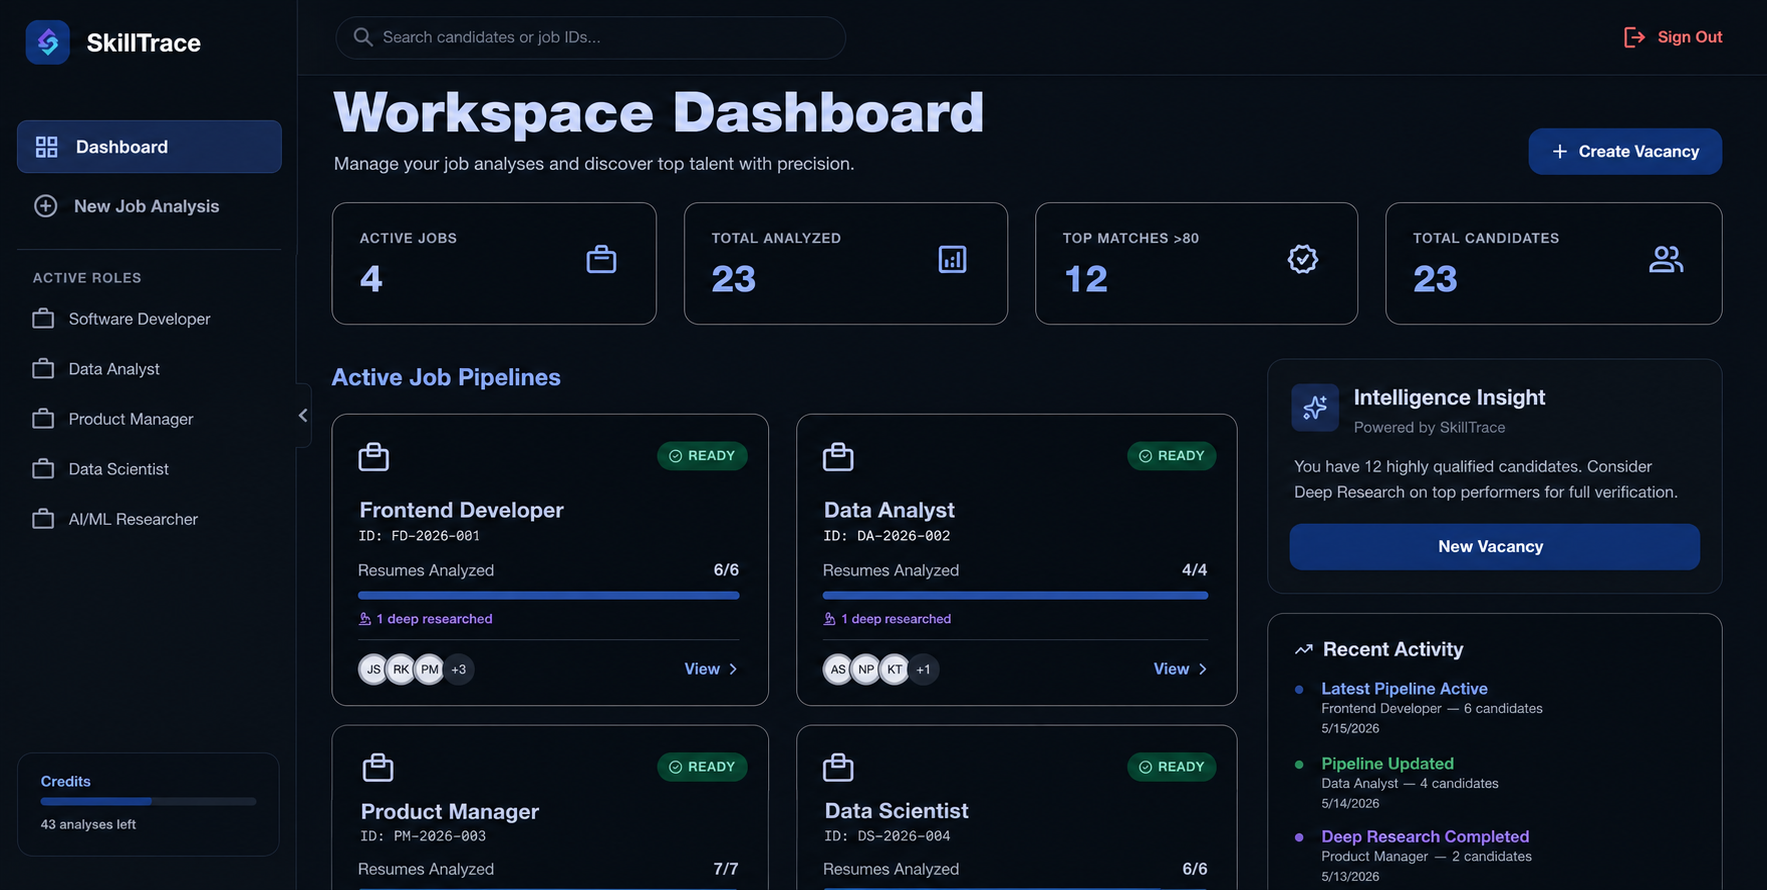Screen dimensions: 1767x890
Task: Click the Sign Out arrow icon
Action: click(1634, 37)
